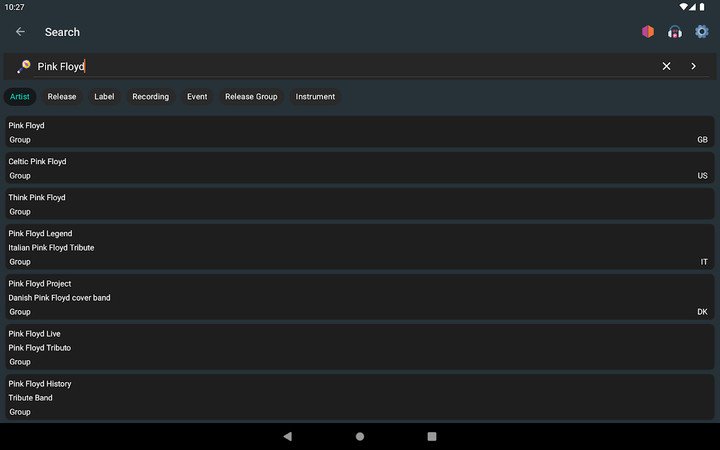Tap the magnifier search icon
This screenshot has width=720, height=450.
tap(24, 66)
